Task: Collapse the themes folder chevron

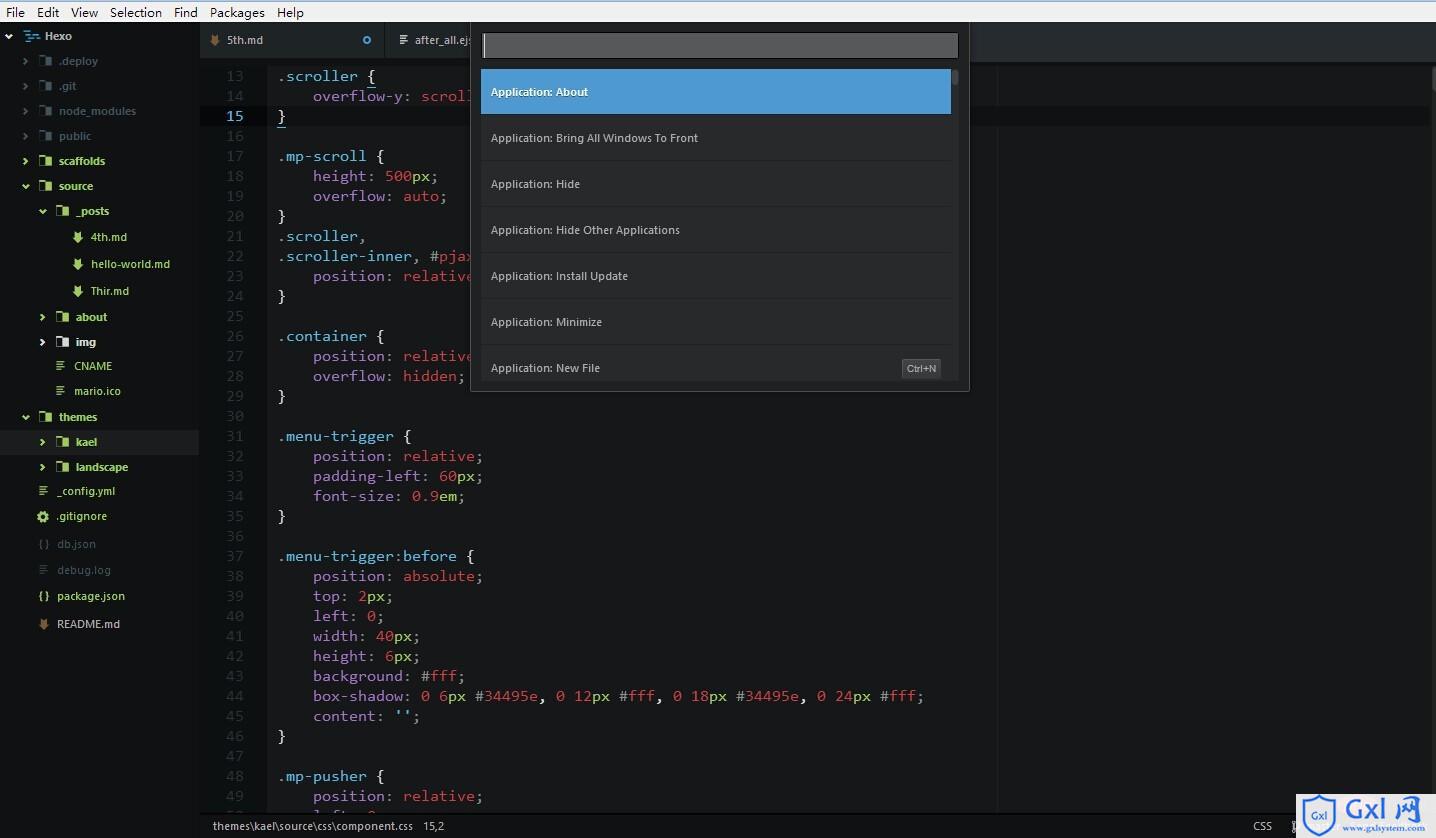Action: [x=26, y=417]
